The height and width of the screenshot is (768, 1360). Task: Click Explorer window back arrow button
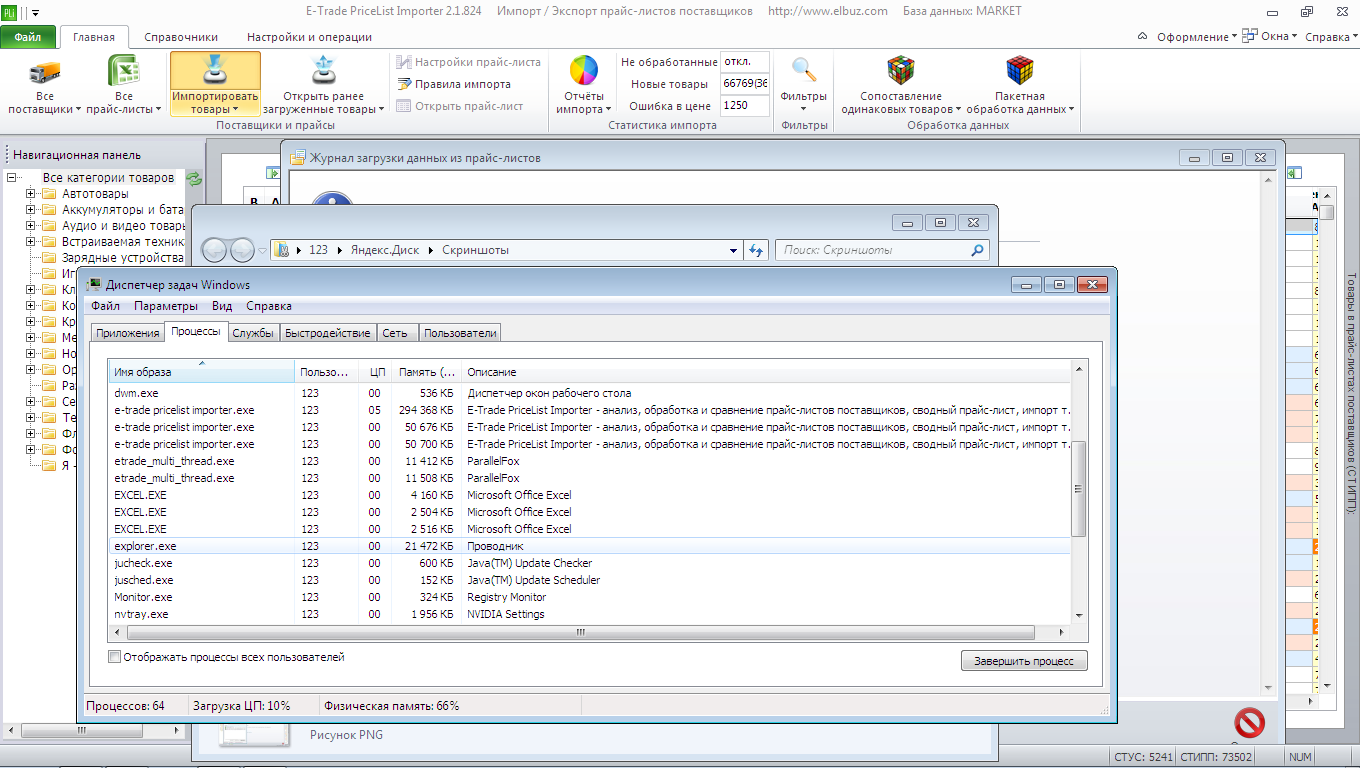[216, 250]
